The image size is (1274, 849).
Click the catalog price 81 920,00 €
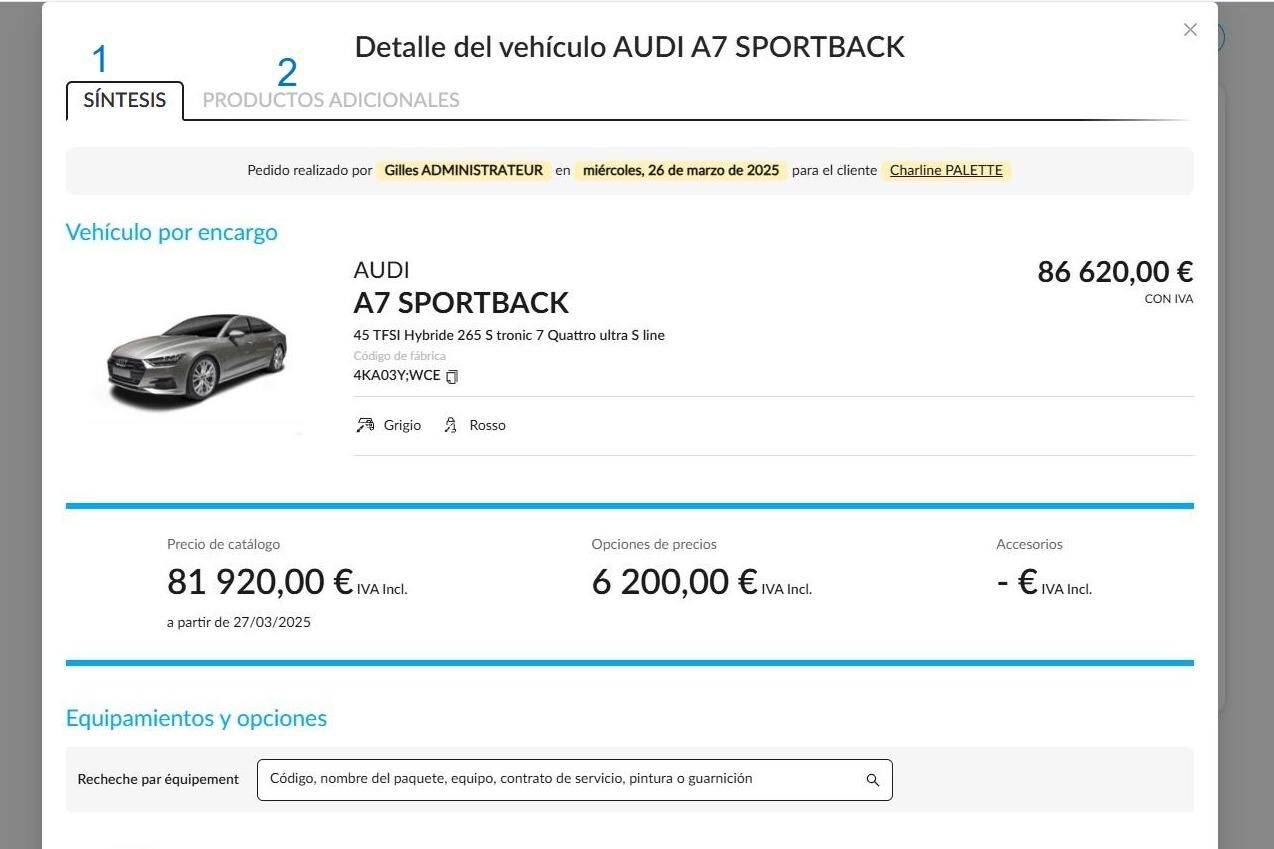pyautogui.click(x=260, y=582)
